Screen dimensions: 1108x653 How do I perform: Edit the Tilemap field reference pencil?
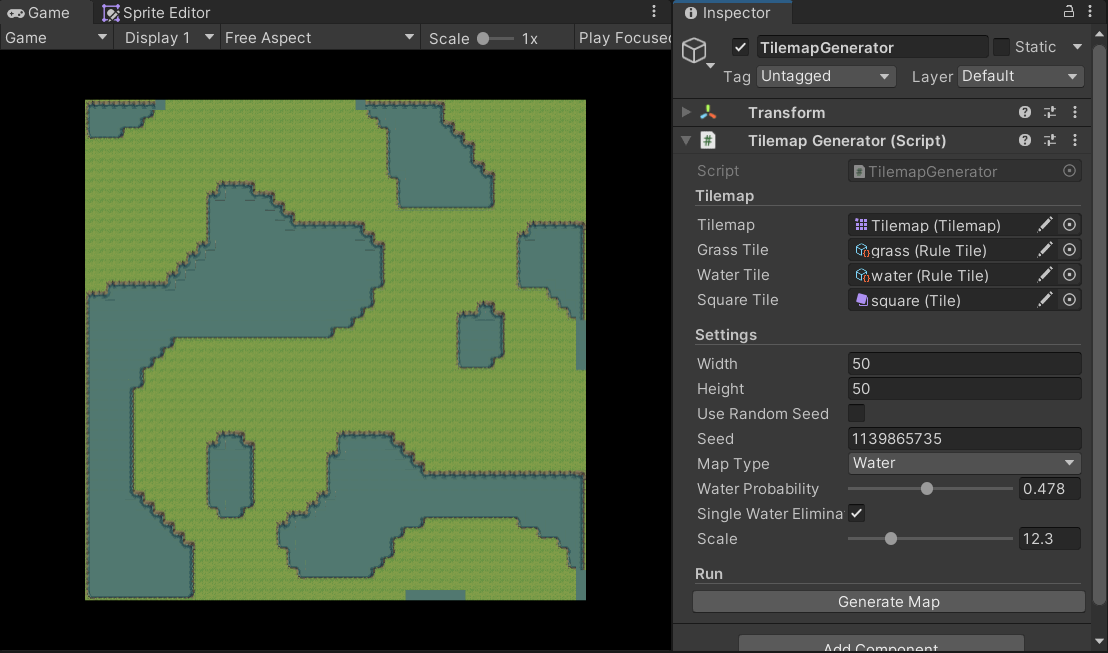(1044, 225)
